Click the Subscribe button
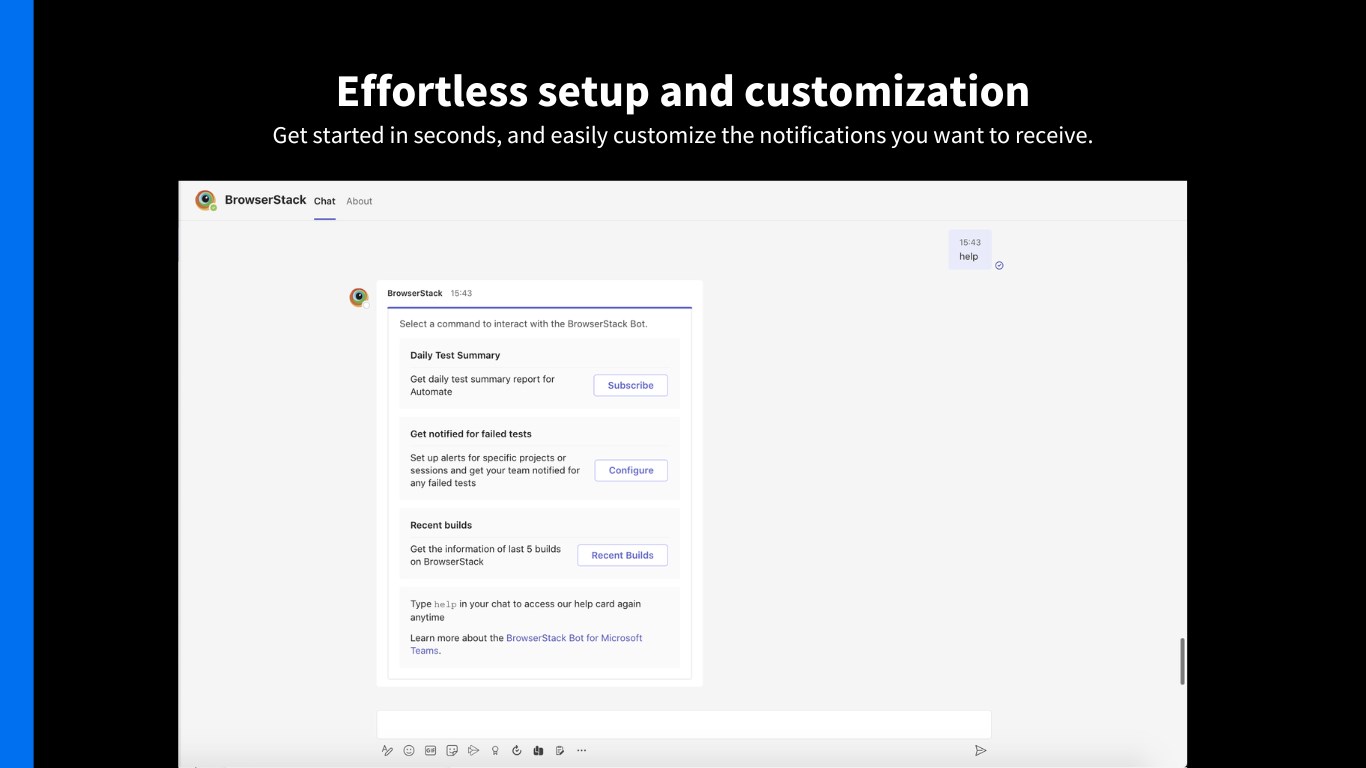1366x768 pixels. click(x=631, y=385)
